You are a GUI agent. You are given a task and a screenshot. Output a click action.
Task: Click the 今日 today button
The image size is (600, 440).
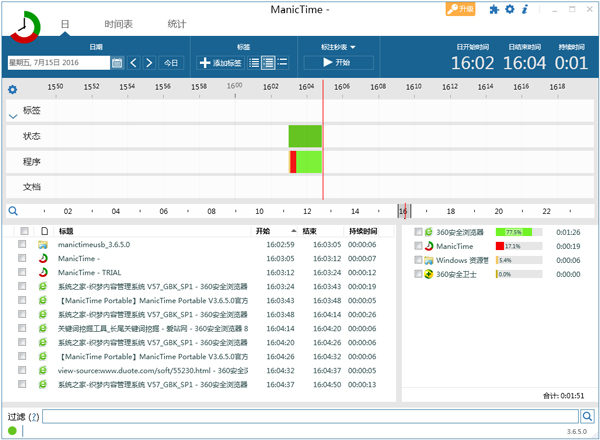(171, 63)
